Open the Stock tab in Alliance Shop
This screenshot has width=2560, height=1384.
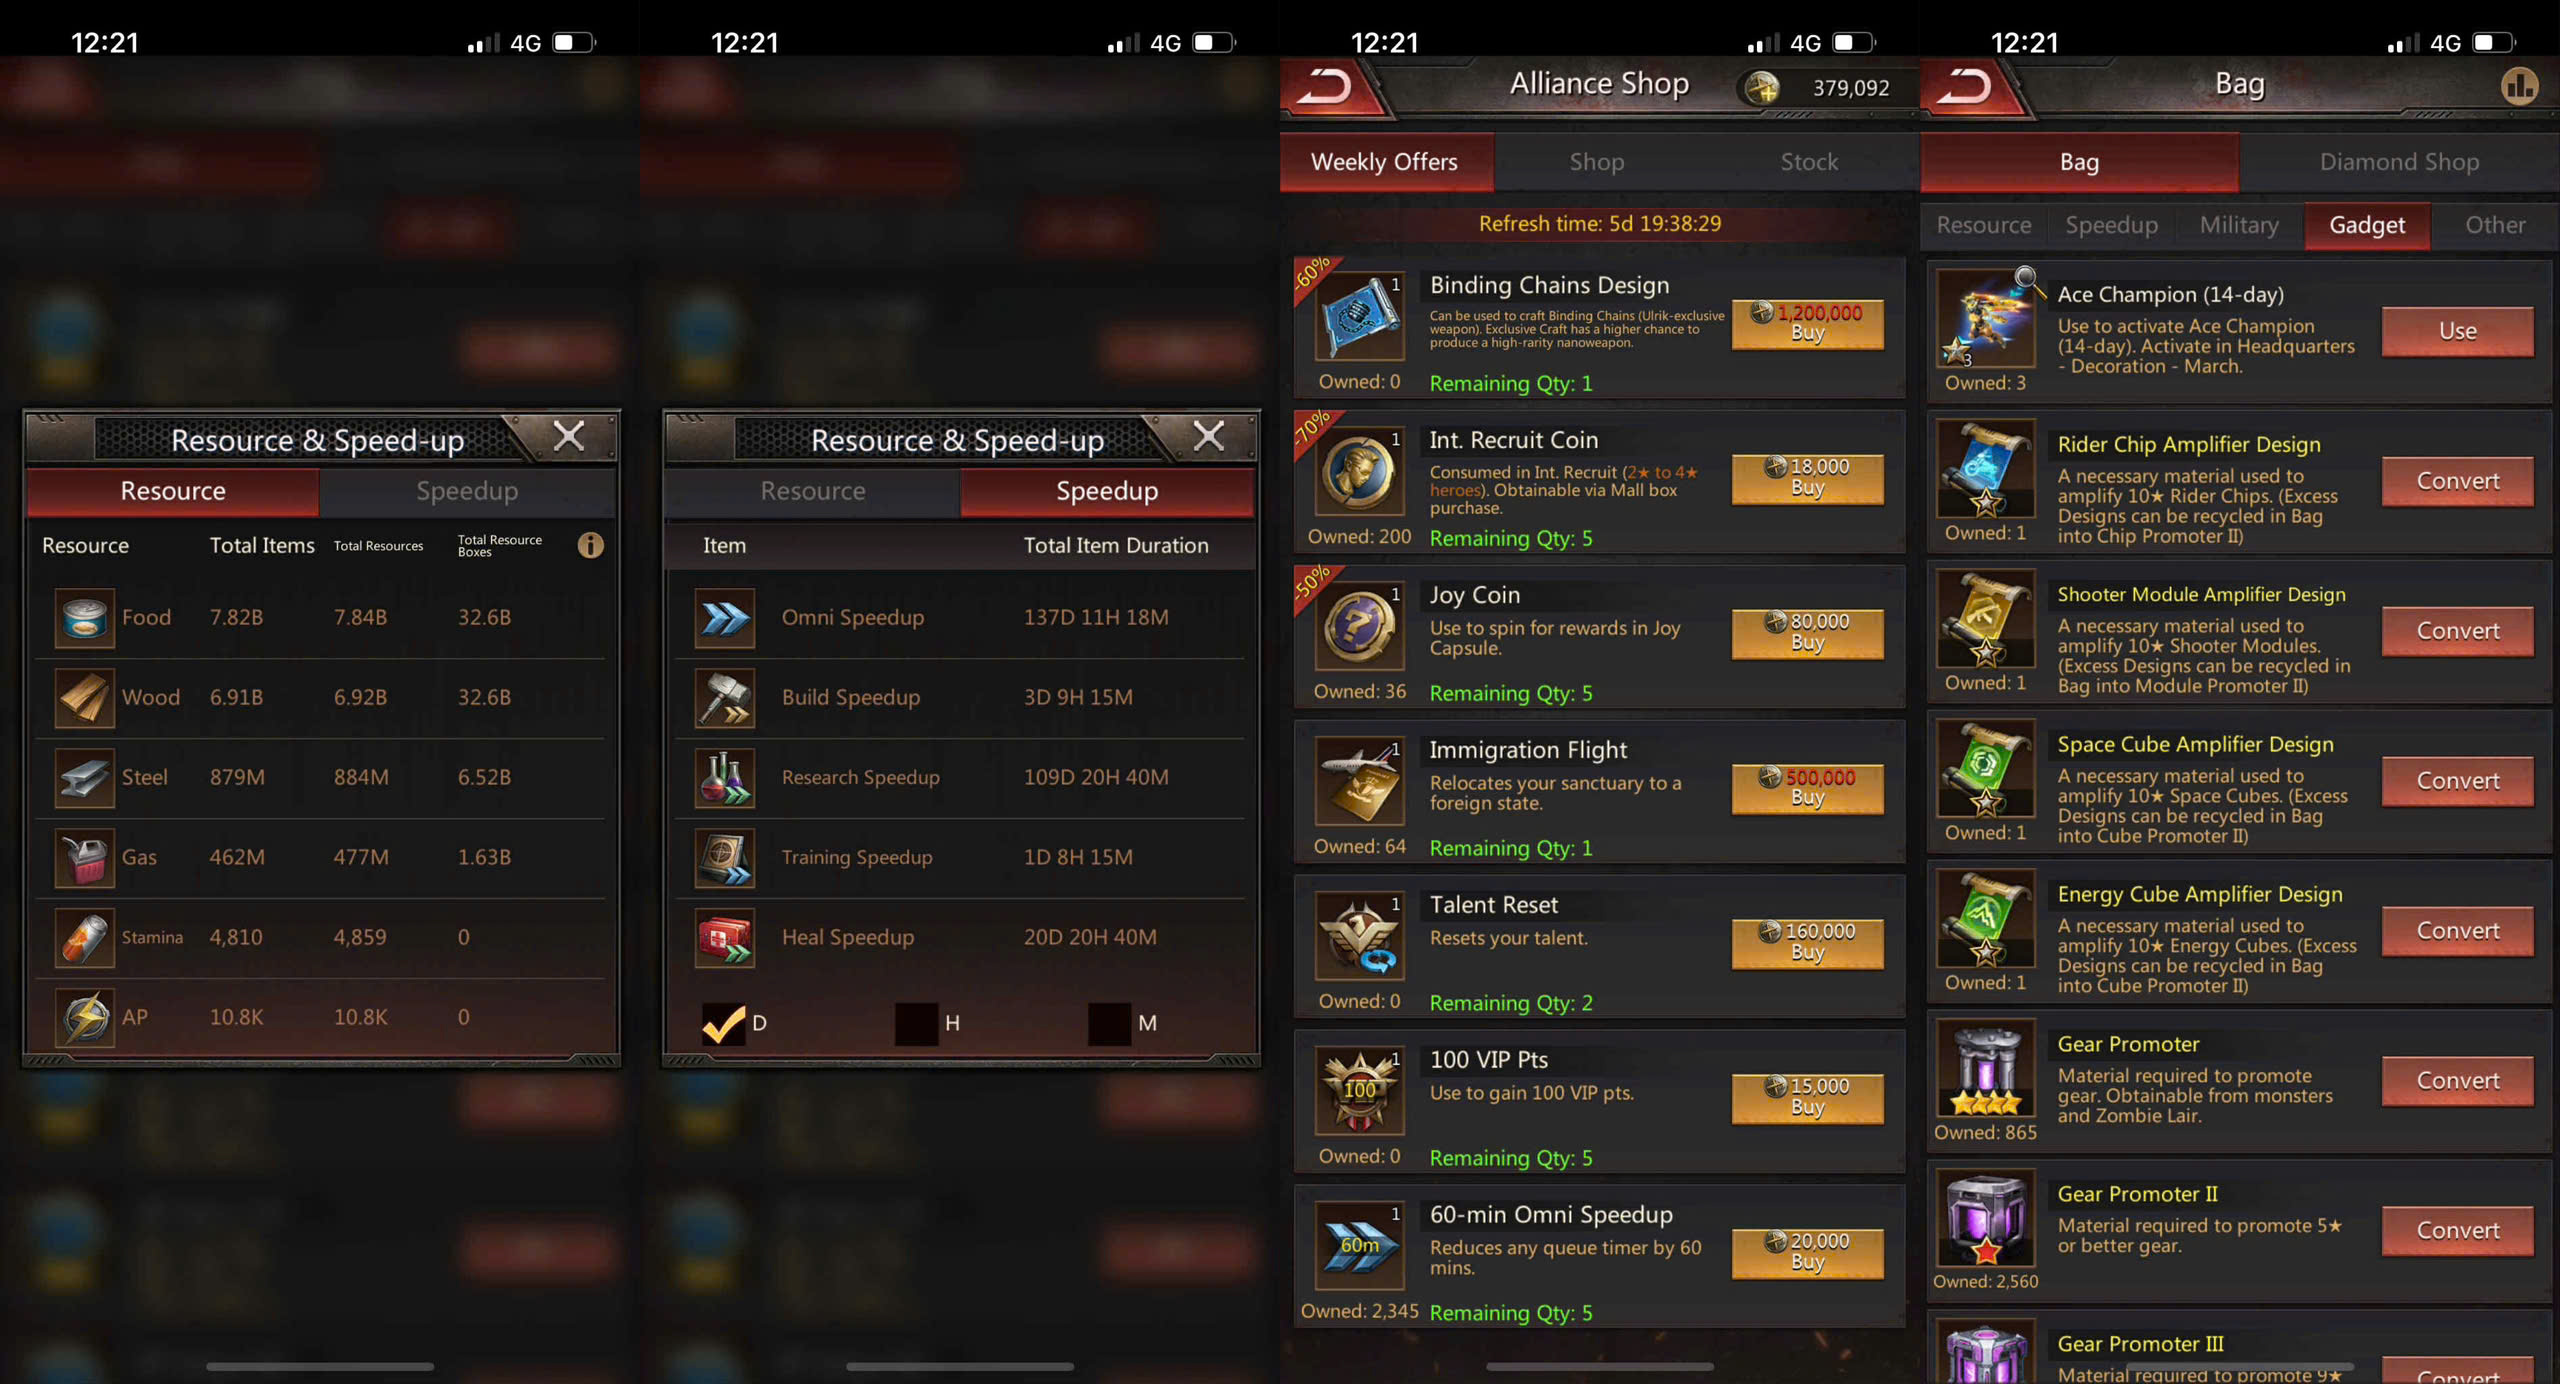coord(1808,162)
